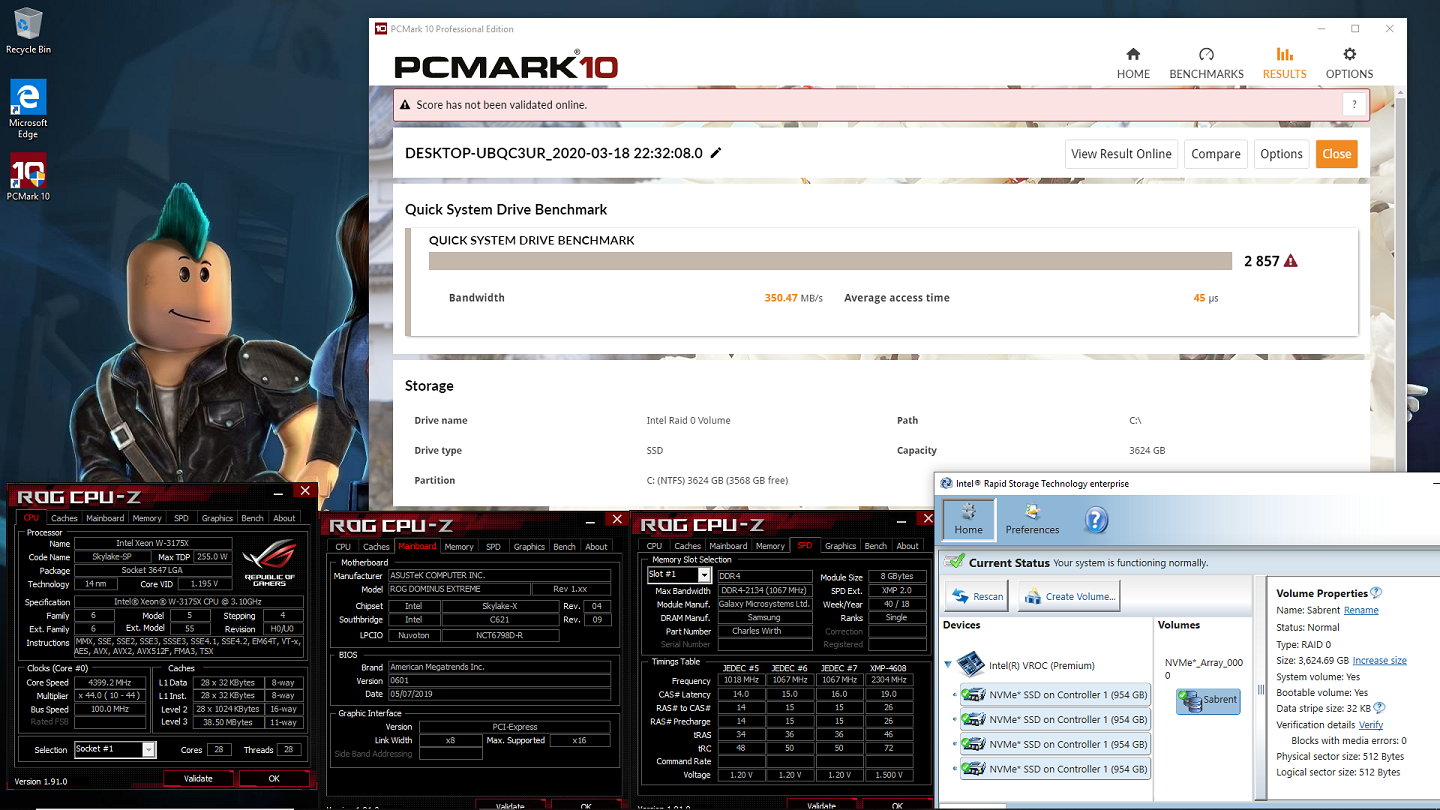Click the American Megatrends Inc. BIOS brand field
The height and width of the screenshot is (810, 1440).
pyautogui.click(x=498, y=667)
